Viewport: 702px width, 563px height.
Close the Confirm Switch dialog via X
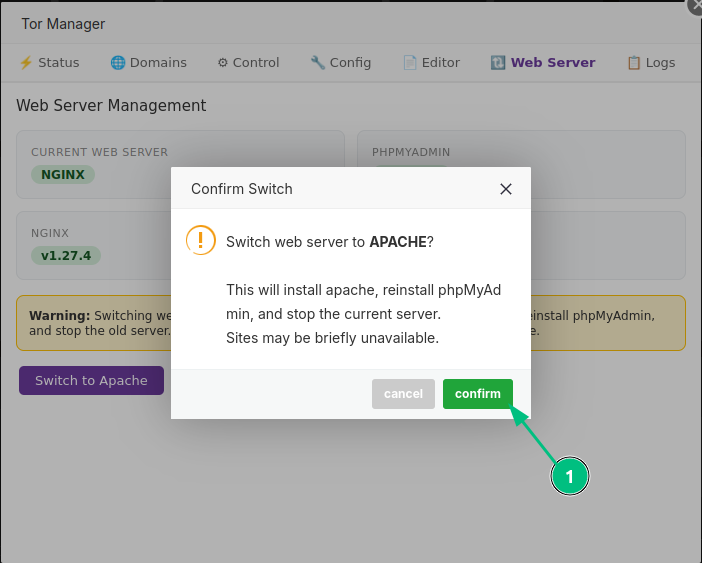pos(506,189)
